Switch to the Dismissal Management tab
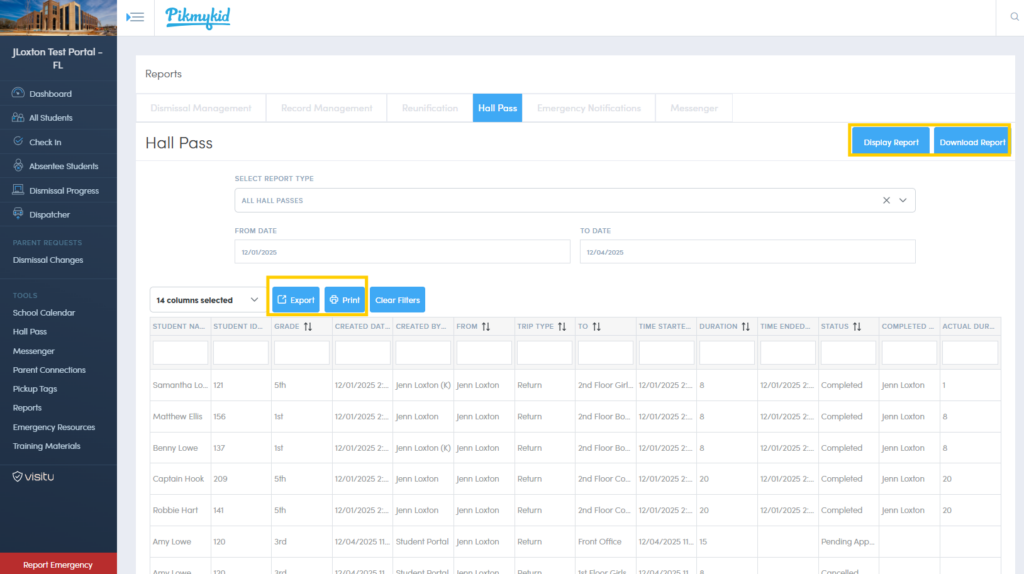Image resolution: width=1024 pixels, height=574 pixels. [x=201, y=108]
